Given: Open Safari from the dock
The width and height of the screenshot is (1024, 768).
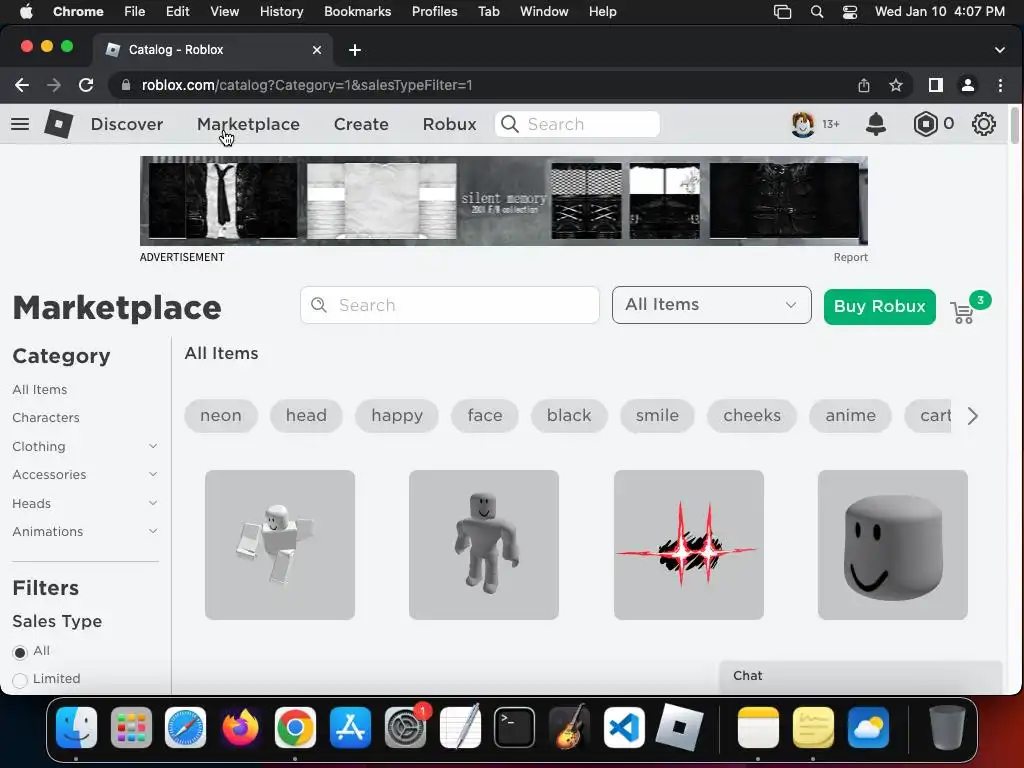Looking at the screenshot, I should coord(185,728).
